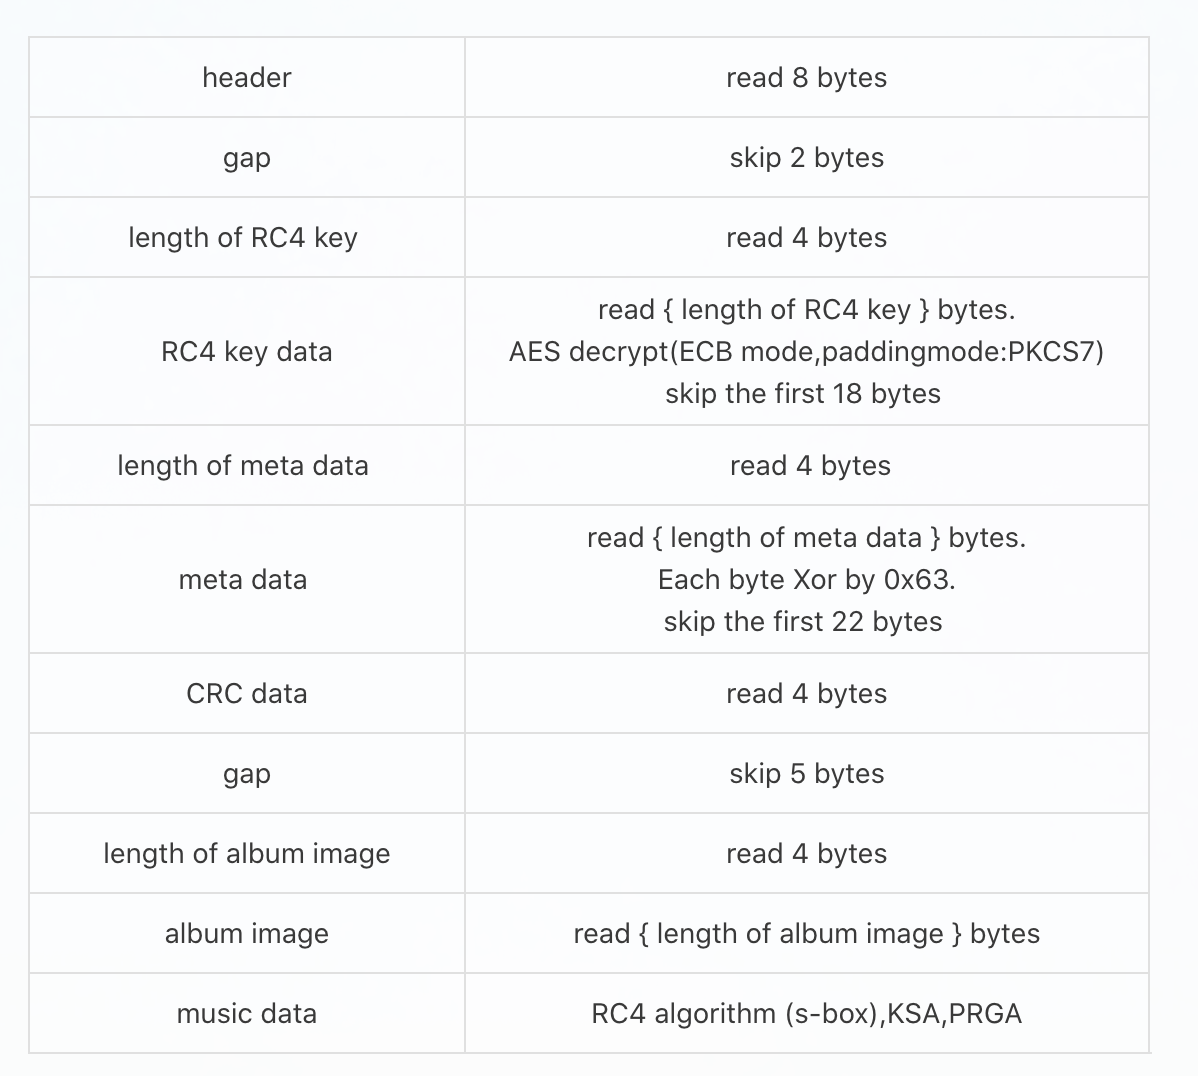Select the "music data" cell
Screen dimensions: 1198x1076
tap(246, 1014)
